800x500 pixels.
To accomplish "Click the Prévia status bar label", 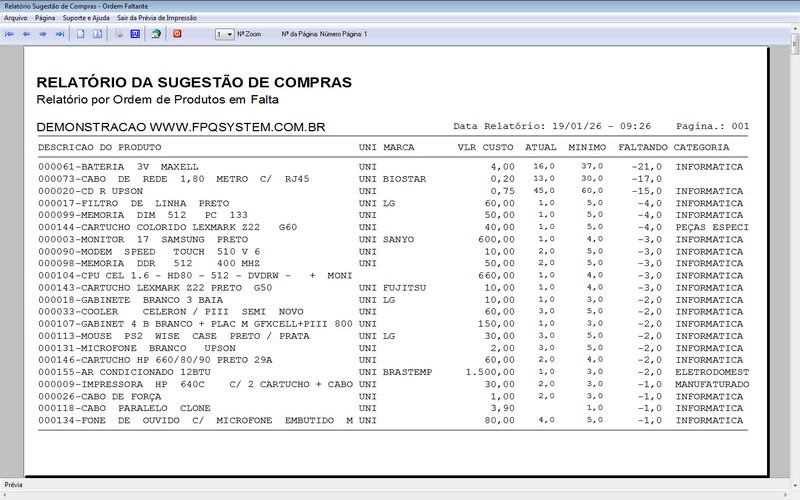I will pos(13,485).
